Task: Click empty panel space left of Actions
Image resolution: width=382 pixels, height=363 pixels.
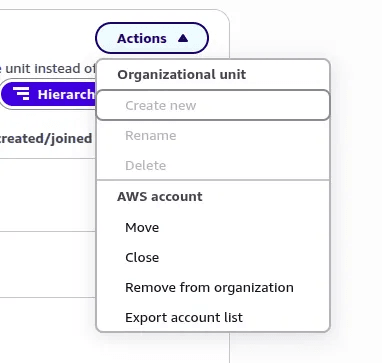Action: click(x=47, y=38)
